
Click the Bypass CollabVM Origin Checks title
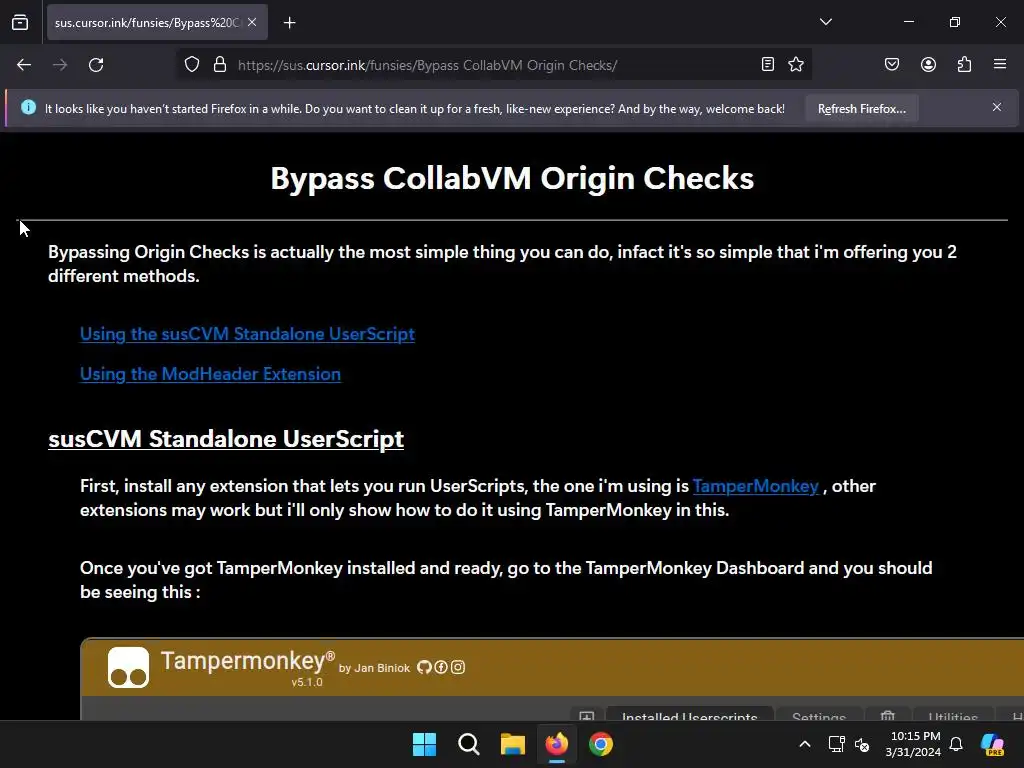point(512,178)
